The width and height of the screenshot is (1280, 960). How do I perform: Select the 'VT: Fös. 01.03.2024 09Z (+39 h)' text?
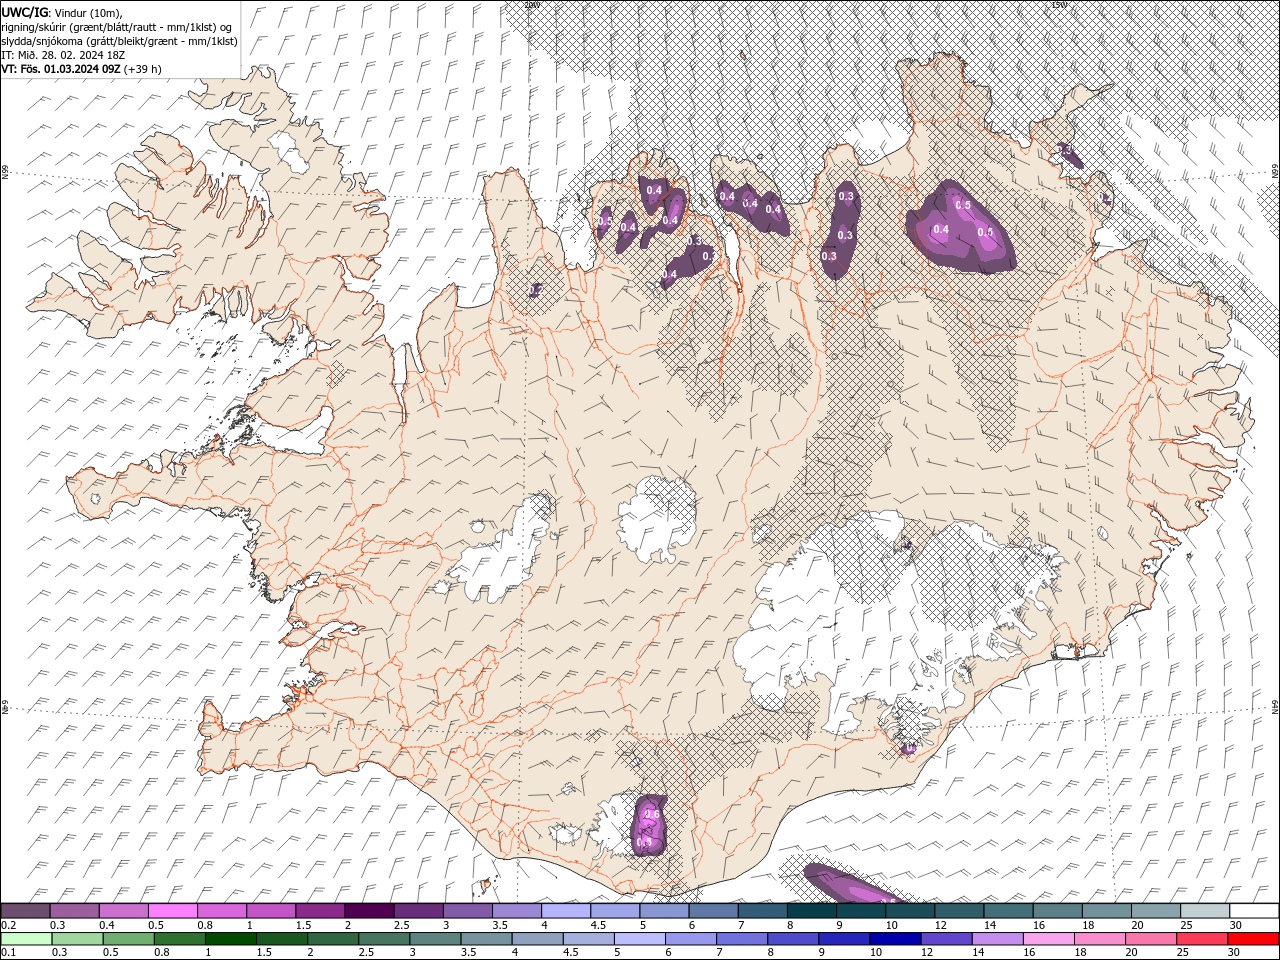81,69
